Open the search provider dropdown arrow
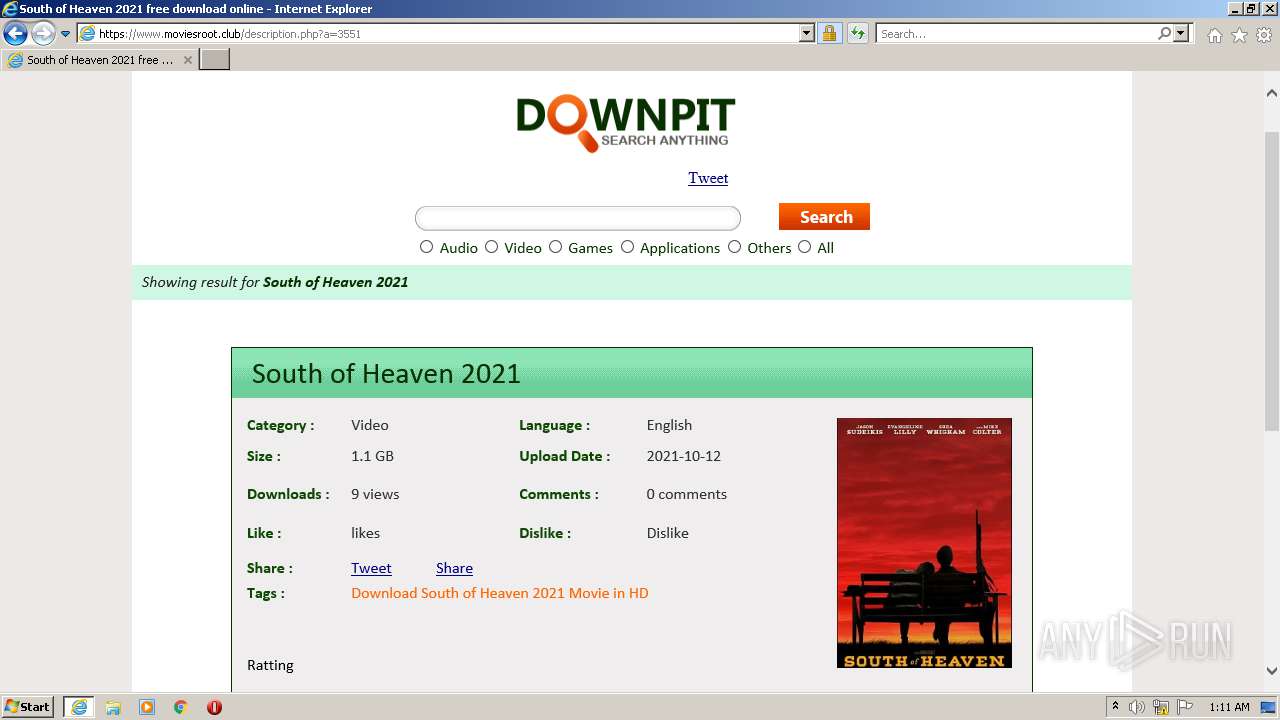The width and height of the screenshot is (1280, 720). [x=1181, y=34]
